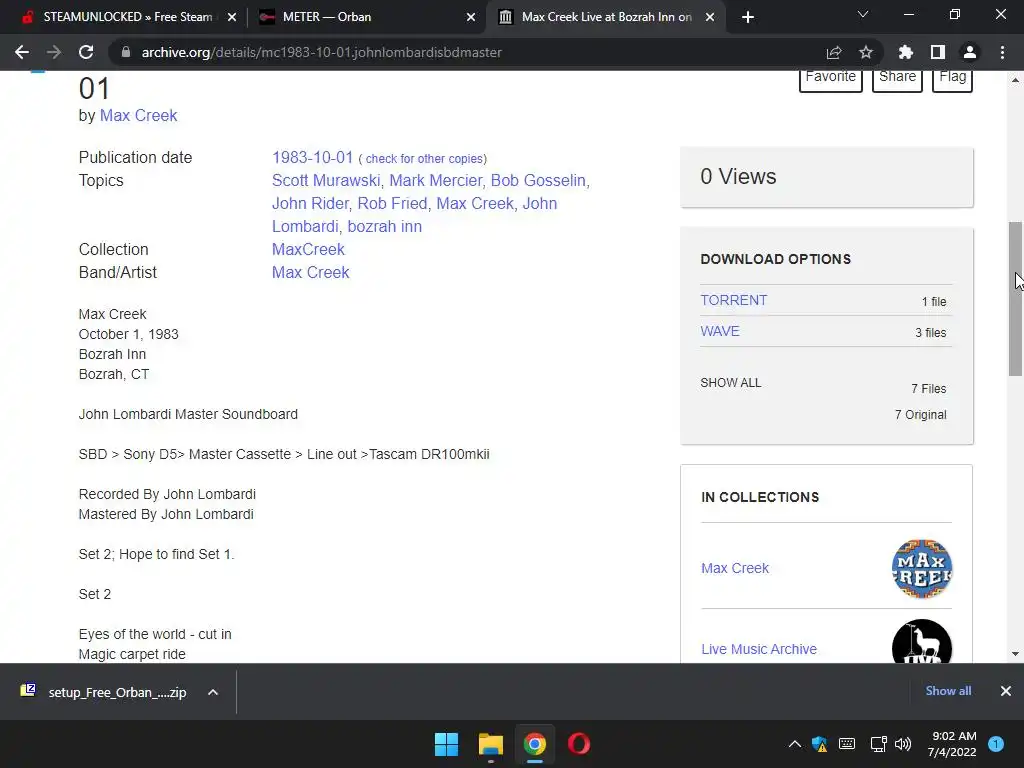Click the Favorite button
This screenshot has height=768, width=1024.
coord(831,78)
